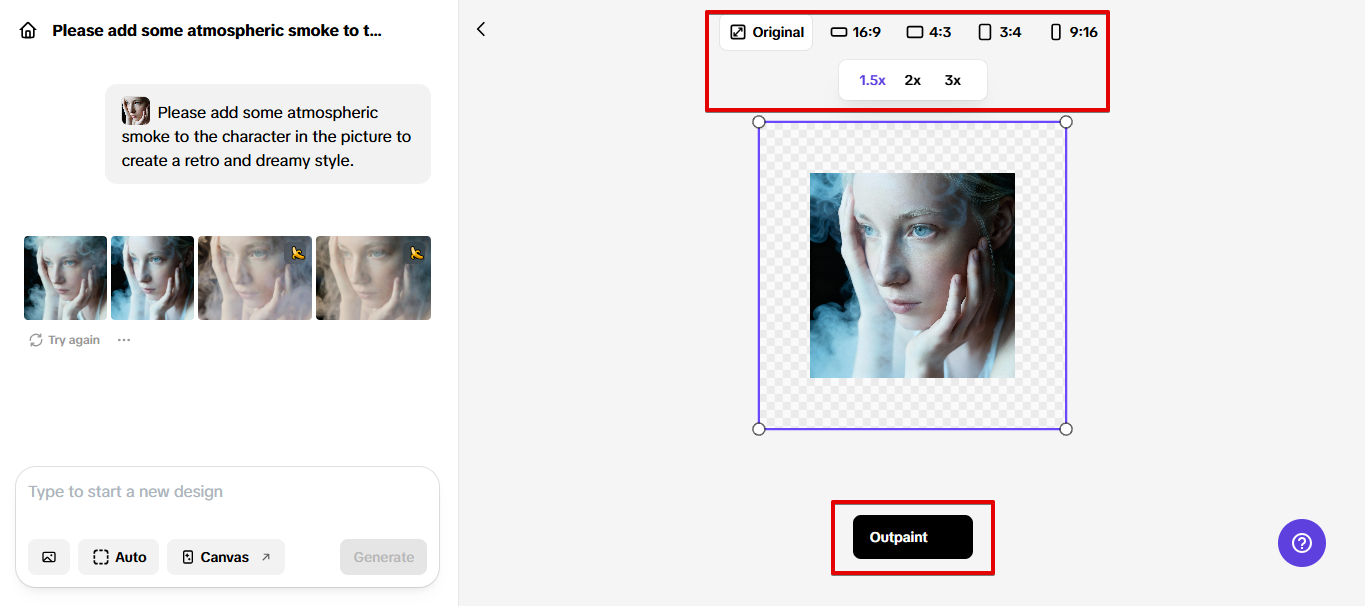Choose the 4:3 aspect ratio option

[928, 31]
